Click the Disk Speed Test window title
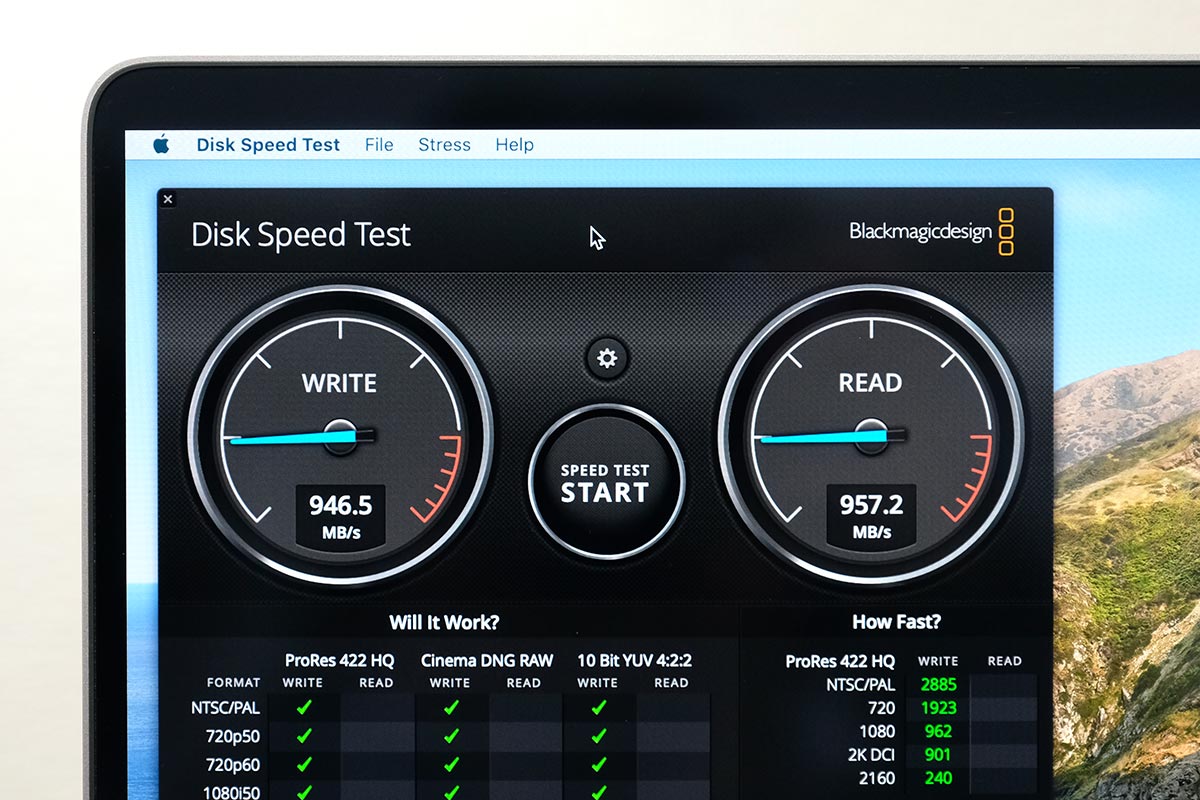This screenshot has width=1200, height=800. (301, 235)
